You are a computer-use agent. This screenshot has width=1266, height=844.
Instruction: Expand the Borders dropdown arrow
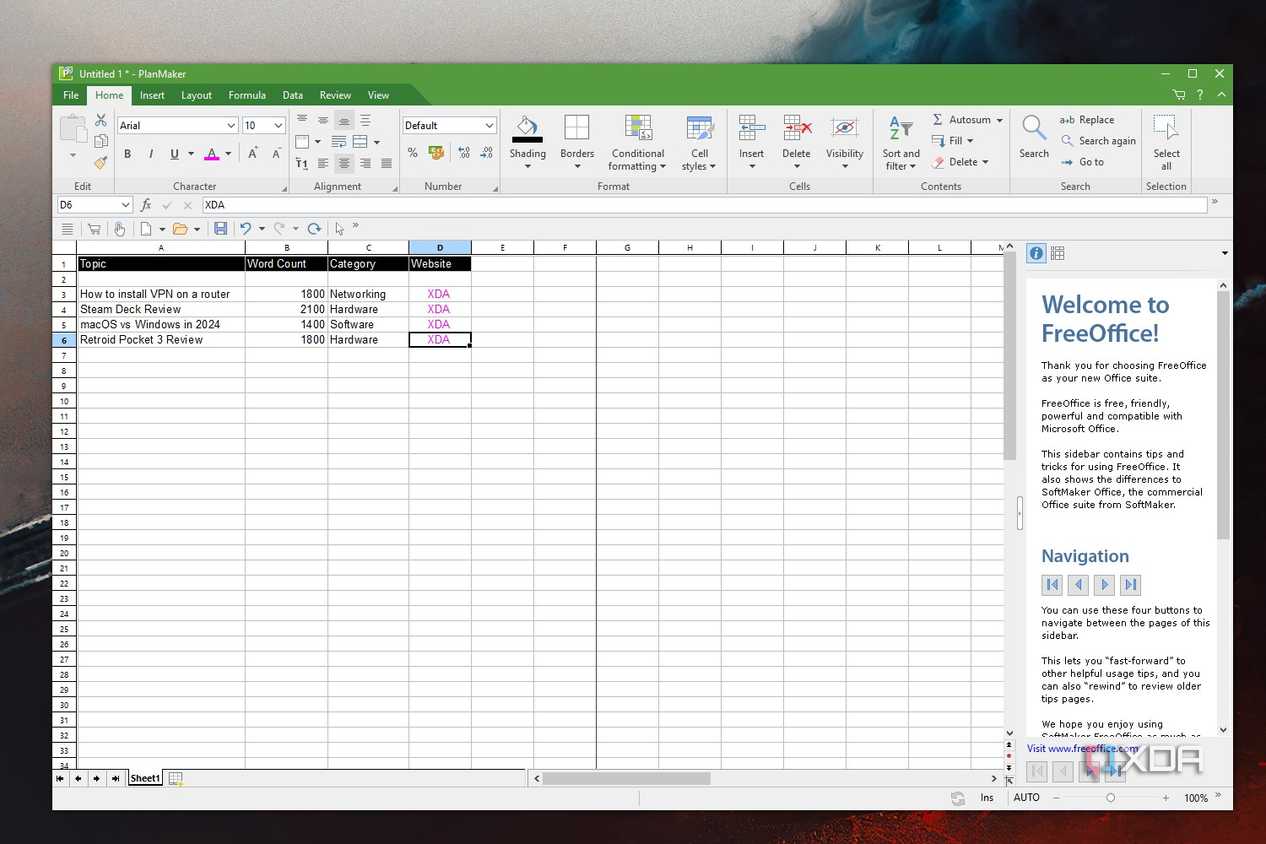click(x=577, y=167)
